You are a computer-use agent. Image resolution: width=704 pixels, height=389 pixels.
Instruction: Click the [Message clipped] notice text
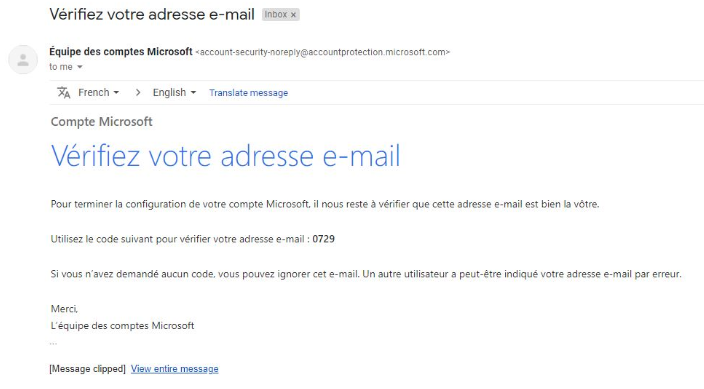point(88,369)
